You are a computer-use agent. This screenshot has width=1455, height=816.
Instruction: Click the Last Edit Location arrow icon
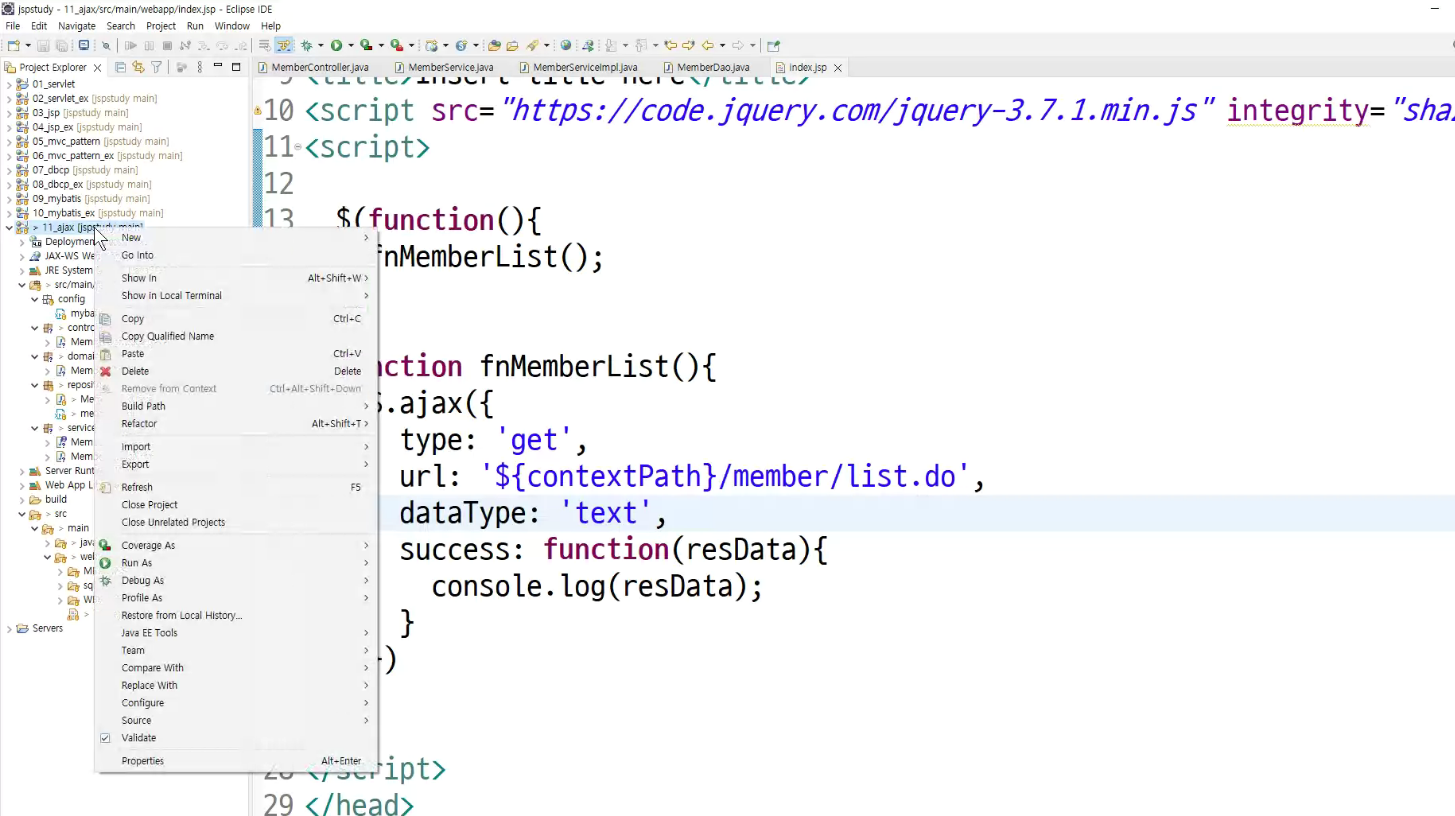(671, 45)
